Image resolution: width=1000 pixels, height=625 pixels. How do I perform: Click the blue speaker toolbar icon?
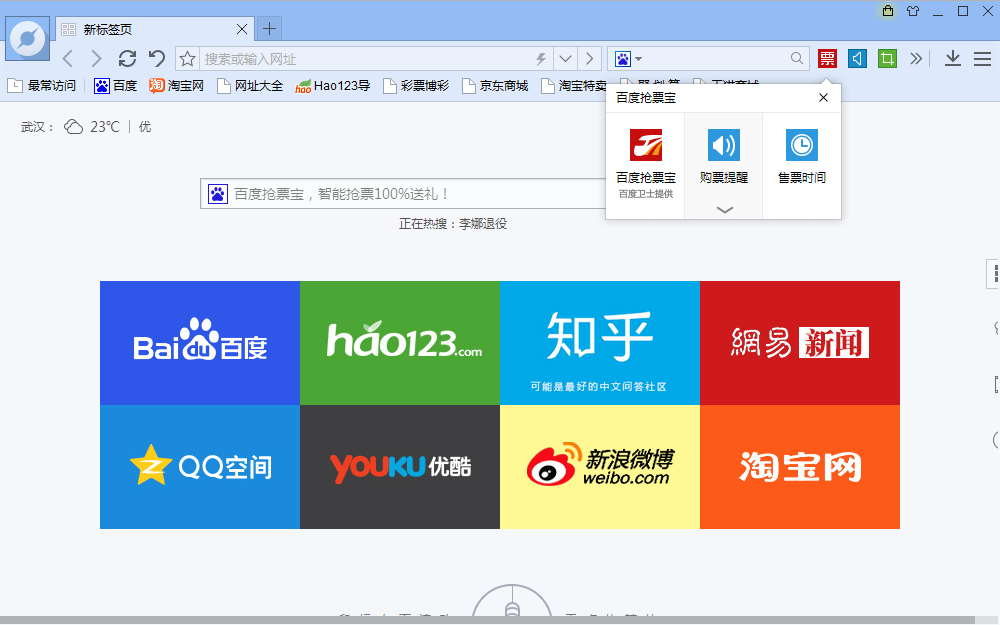coord(857,59)
